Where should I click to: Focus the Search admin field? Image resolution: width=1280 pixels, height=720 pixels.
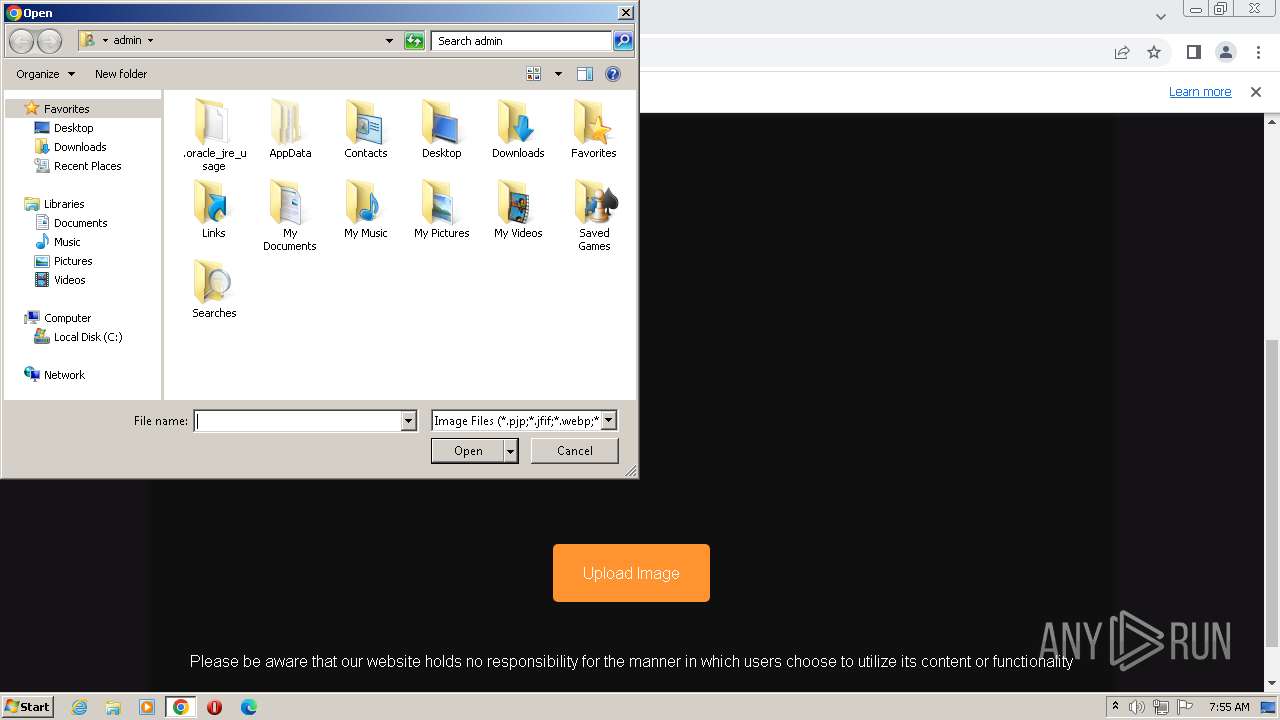click(522, 41)
